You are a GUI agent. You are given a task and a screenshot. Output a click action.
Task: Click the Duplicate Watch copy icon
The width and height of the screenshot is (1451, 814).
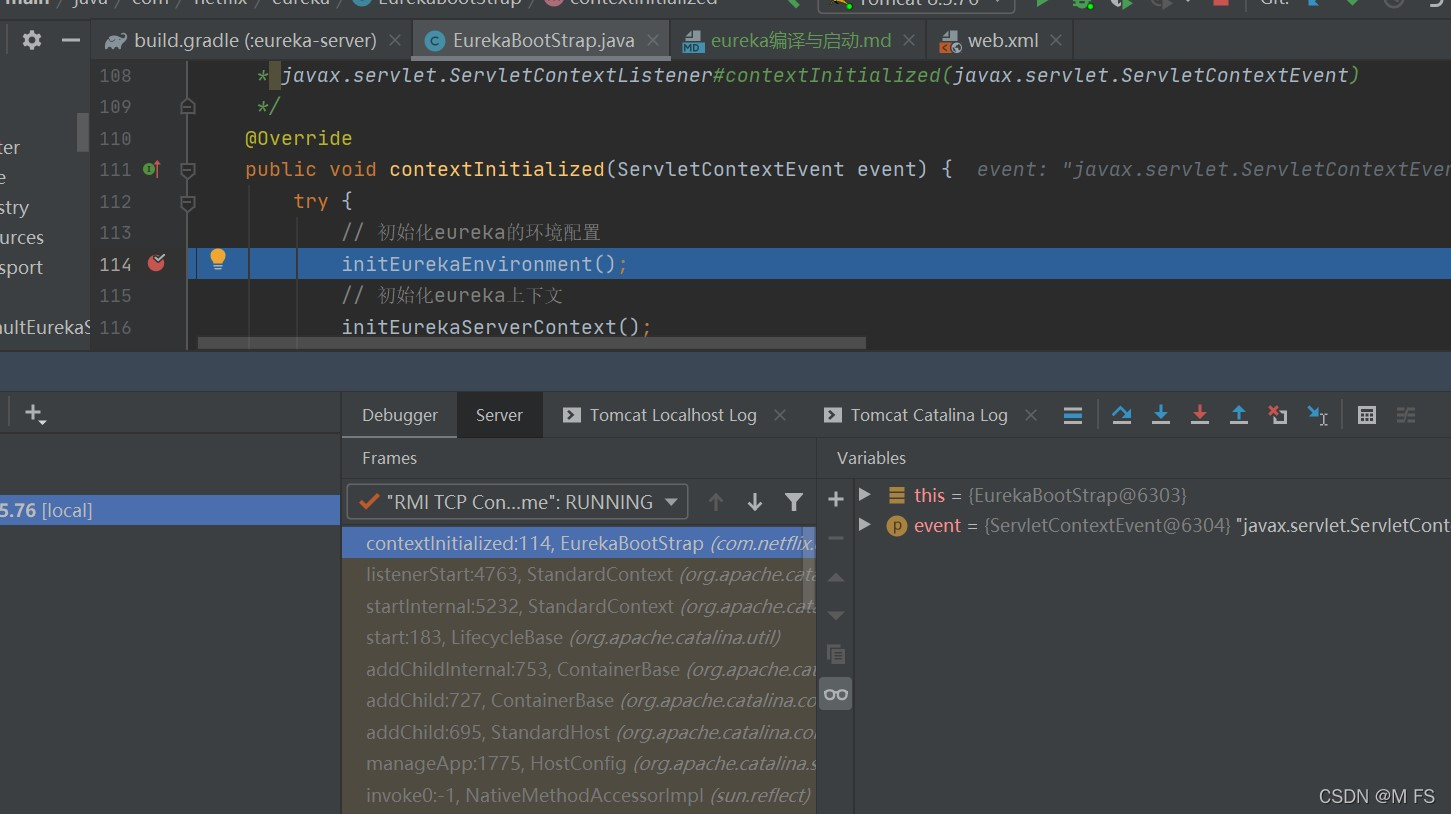tap(836, 655)
